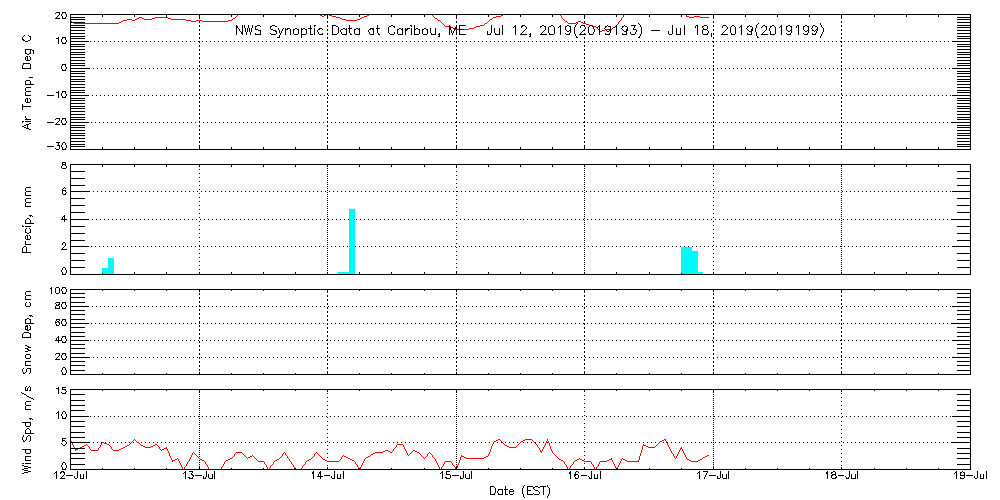Click the cyan precipitation bar on 12-Jul
The width and height of the screenshot is (1000, 500).
(111, 265)
